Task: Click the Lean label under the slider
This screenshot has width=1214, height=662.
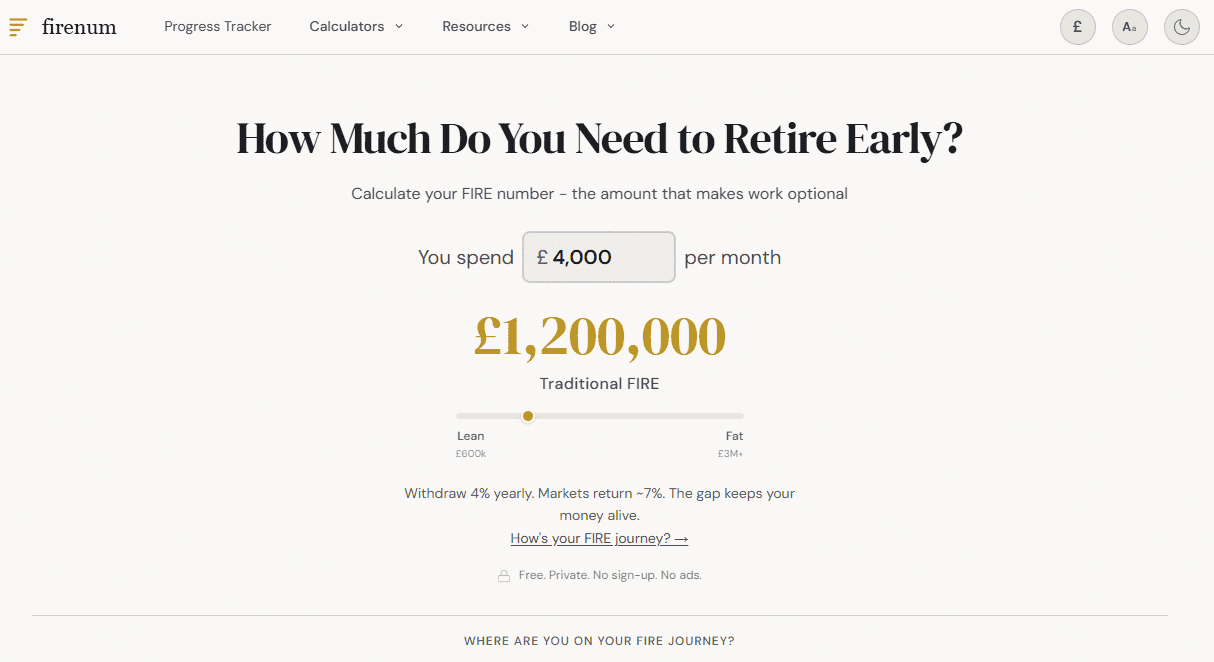Action: point(470,436)
